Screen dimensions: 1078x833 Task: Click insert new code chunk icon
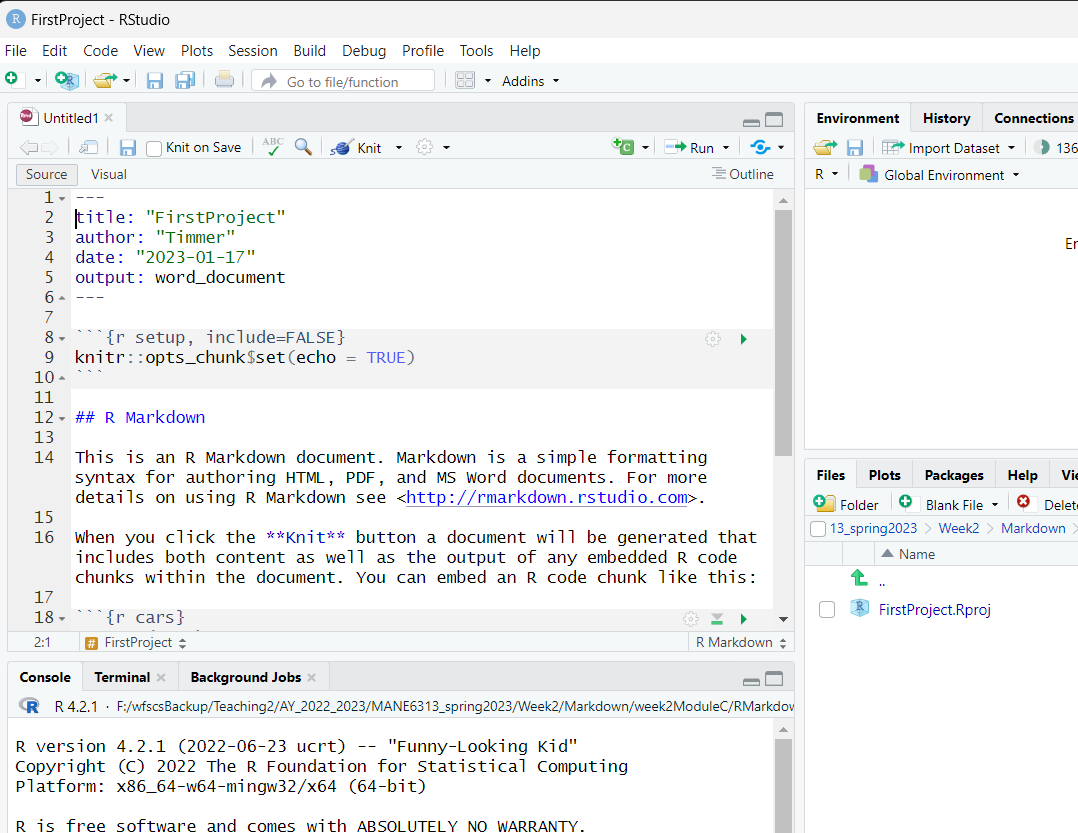tap(624, 147)
